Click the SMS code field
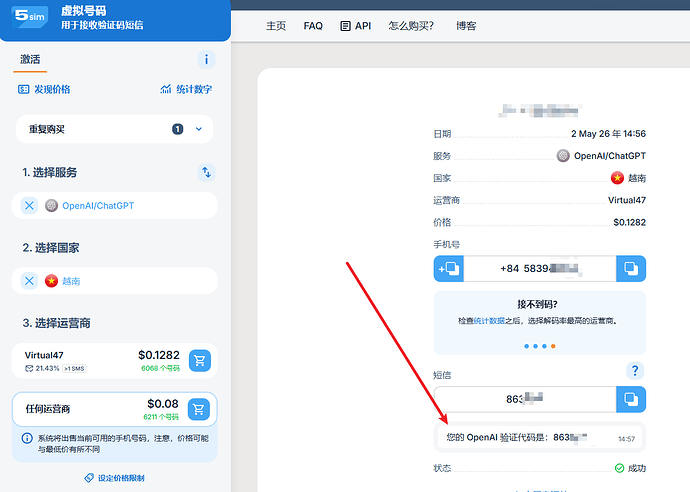 525,399
